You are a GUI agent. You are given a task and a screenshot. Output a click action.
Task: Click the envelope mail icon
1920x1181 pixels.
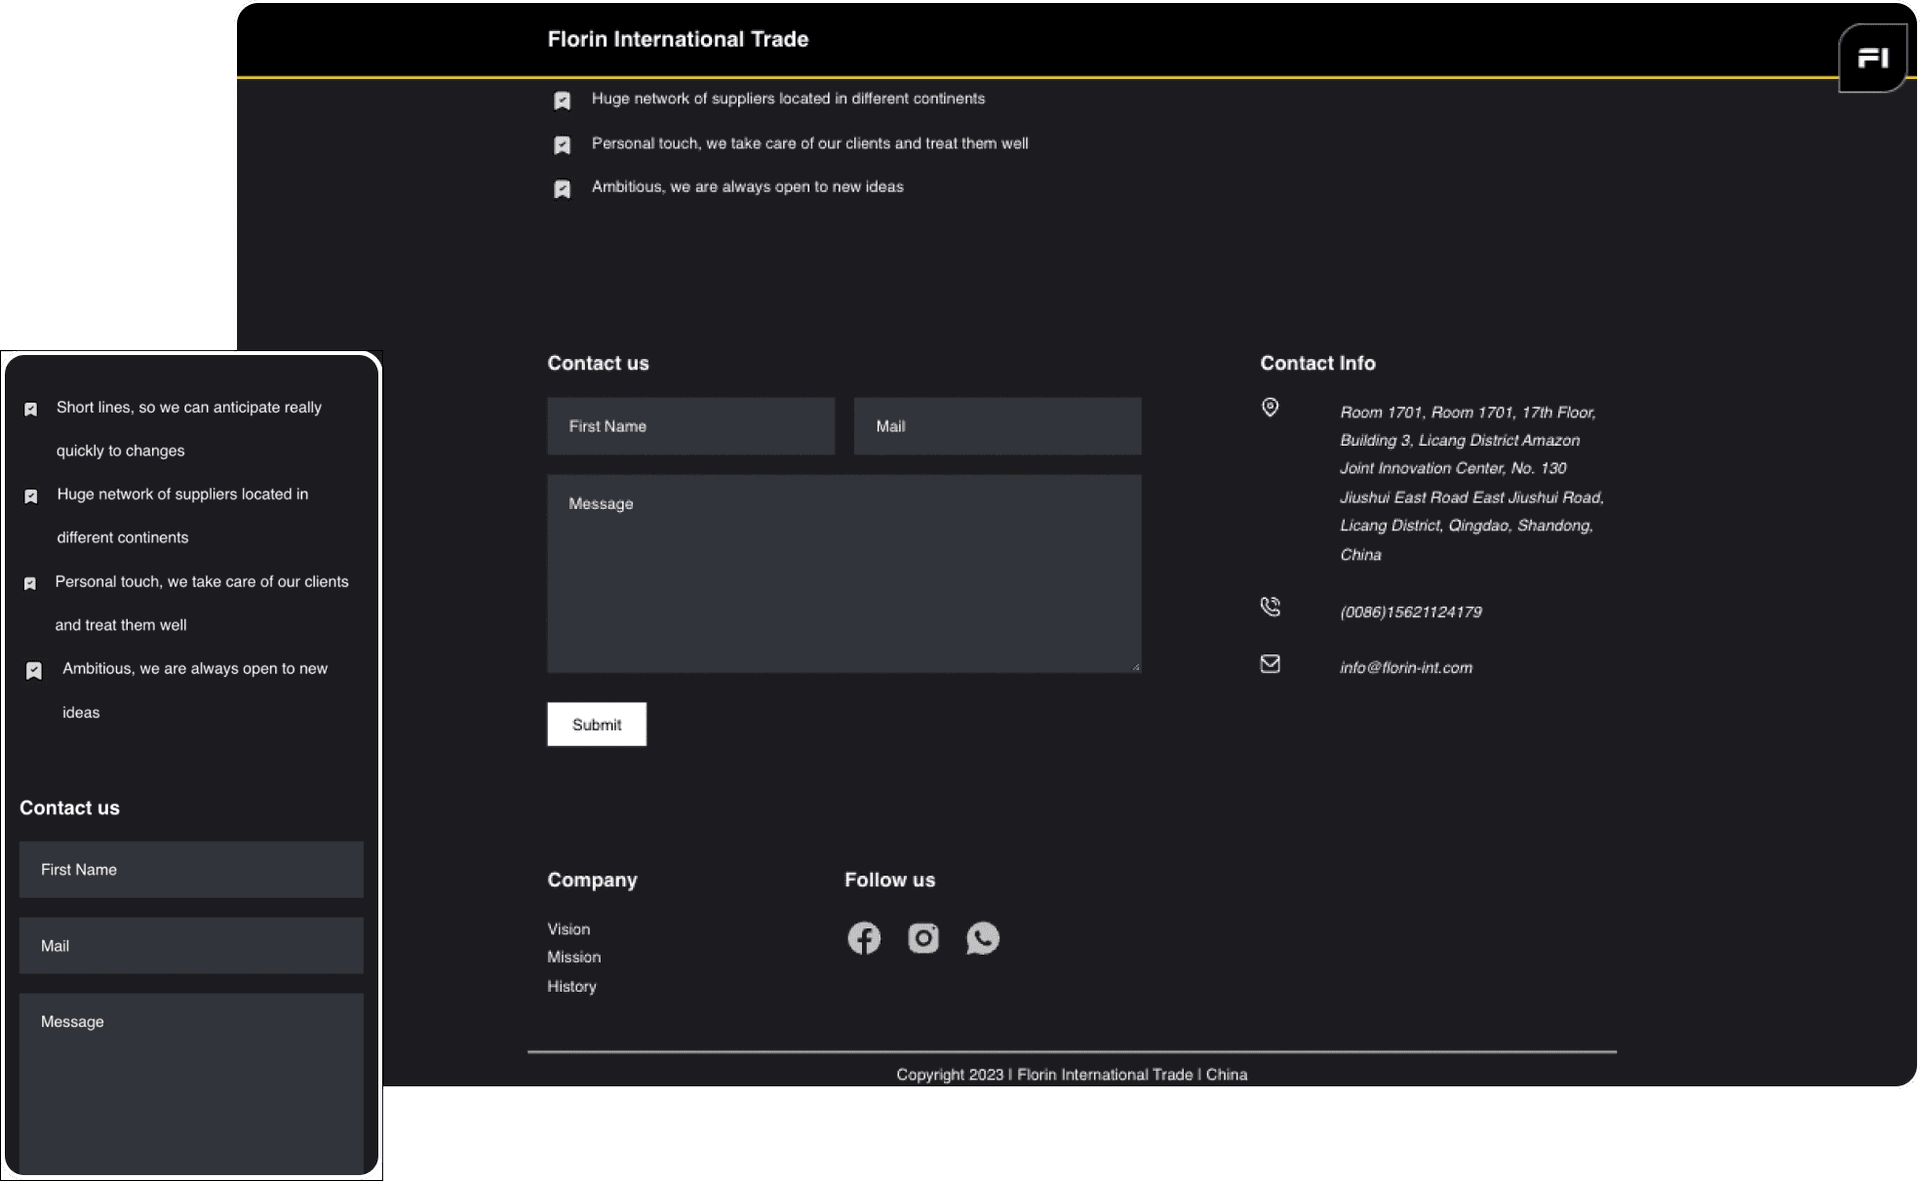coord(1270,664)
